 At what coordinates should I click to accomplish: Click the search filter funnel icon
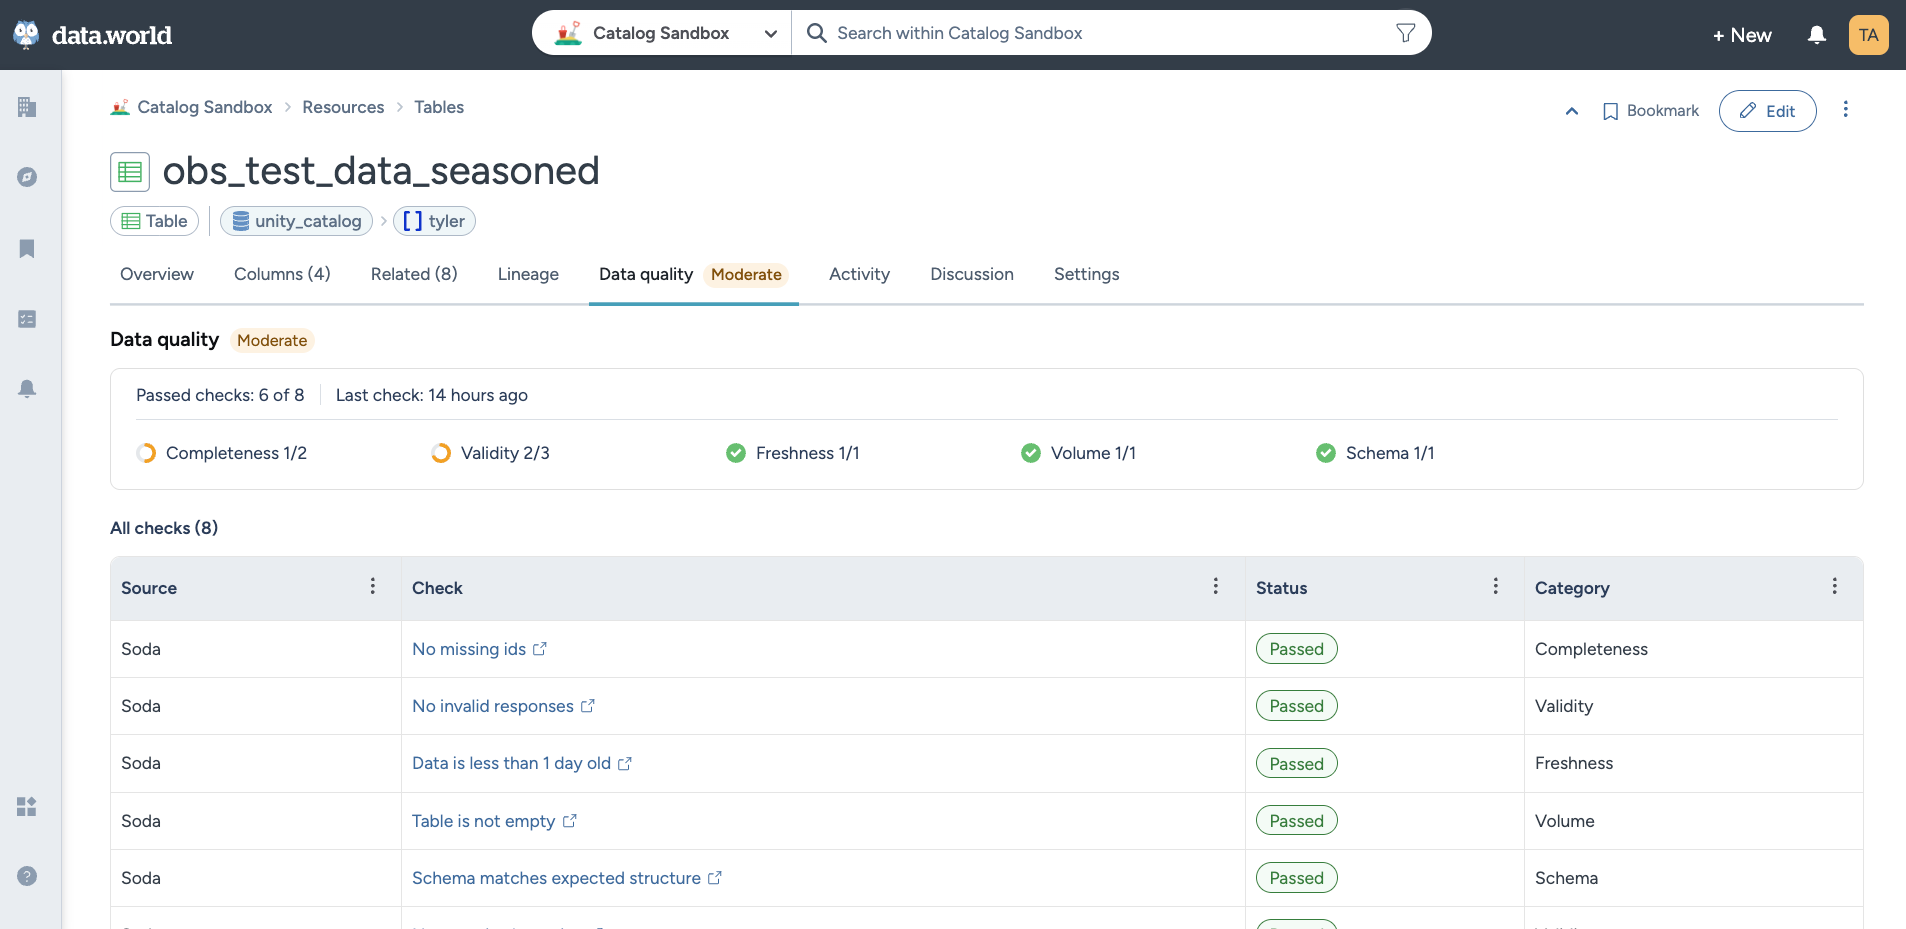tap(1405, 33)
